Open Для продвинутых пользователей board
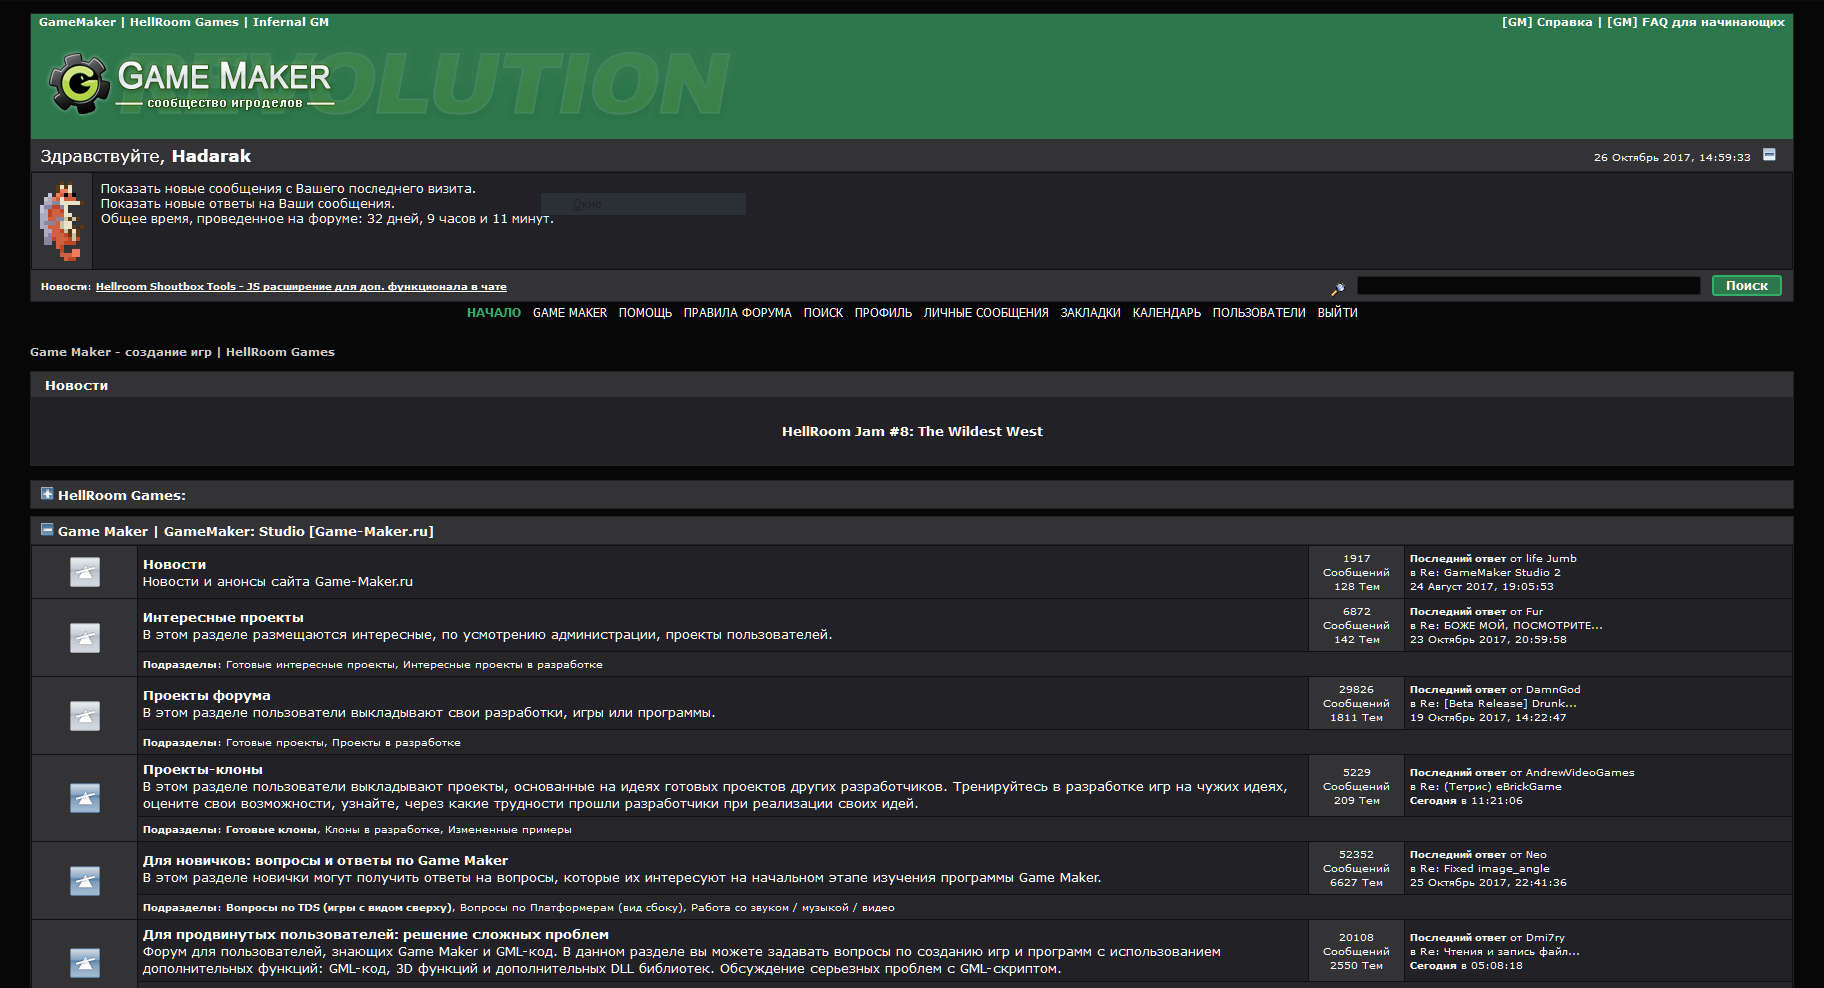 click(375, 935)
